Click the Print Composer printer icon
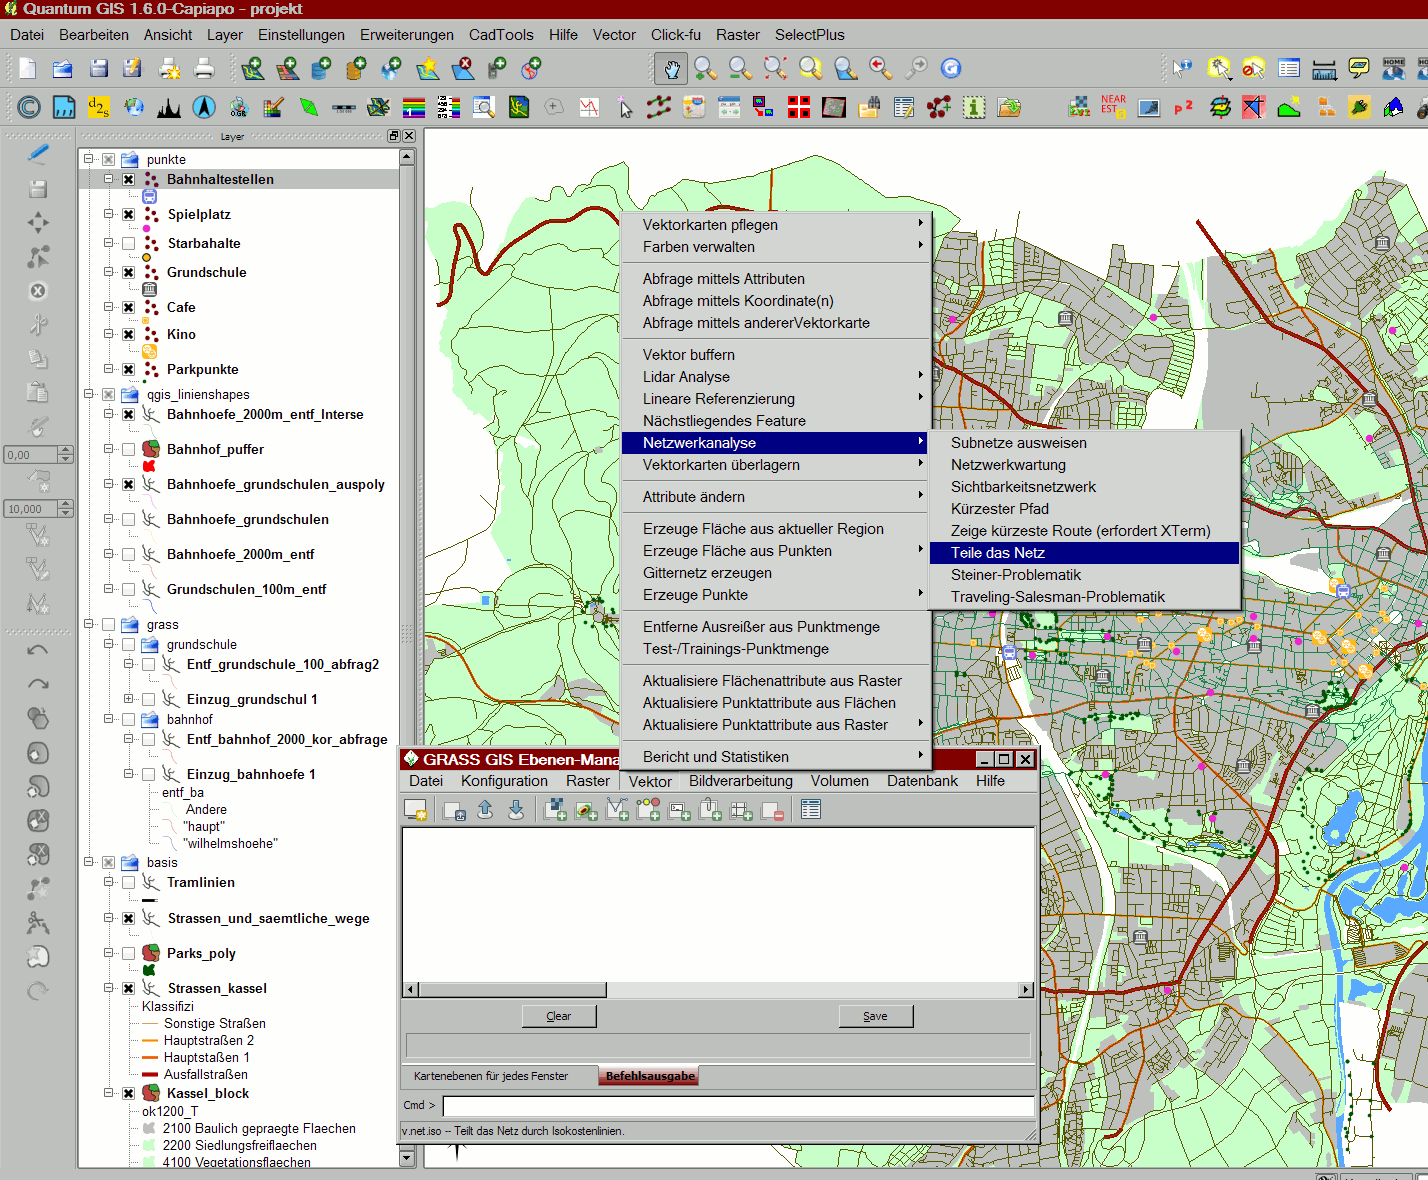The width and height of the screenshot is (1428, 1180). (204, 68)
